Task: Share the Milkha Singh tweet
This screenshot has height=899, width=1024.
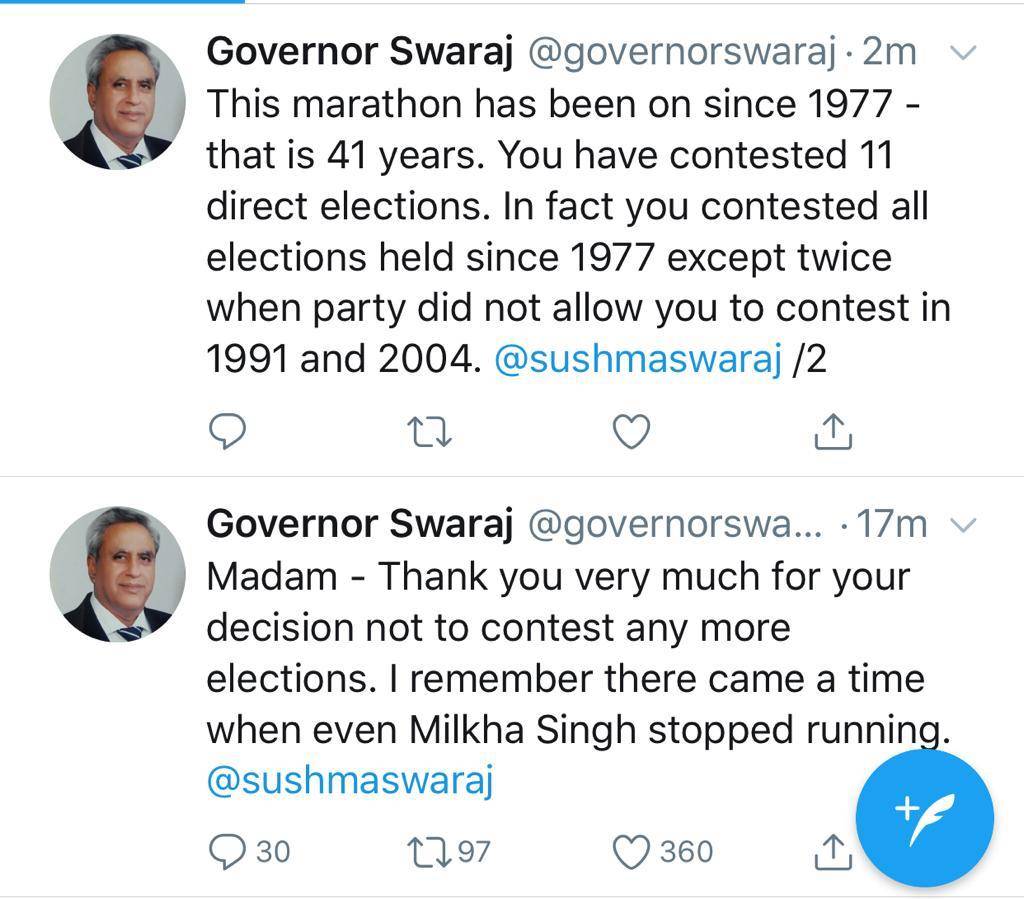Action: tap(832, 851)
